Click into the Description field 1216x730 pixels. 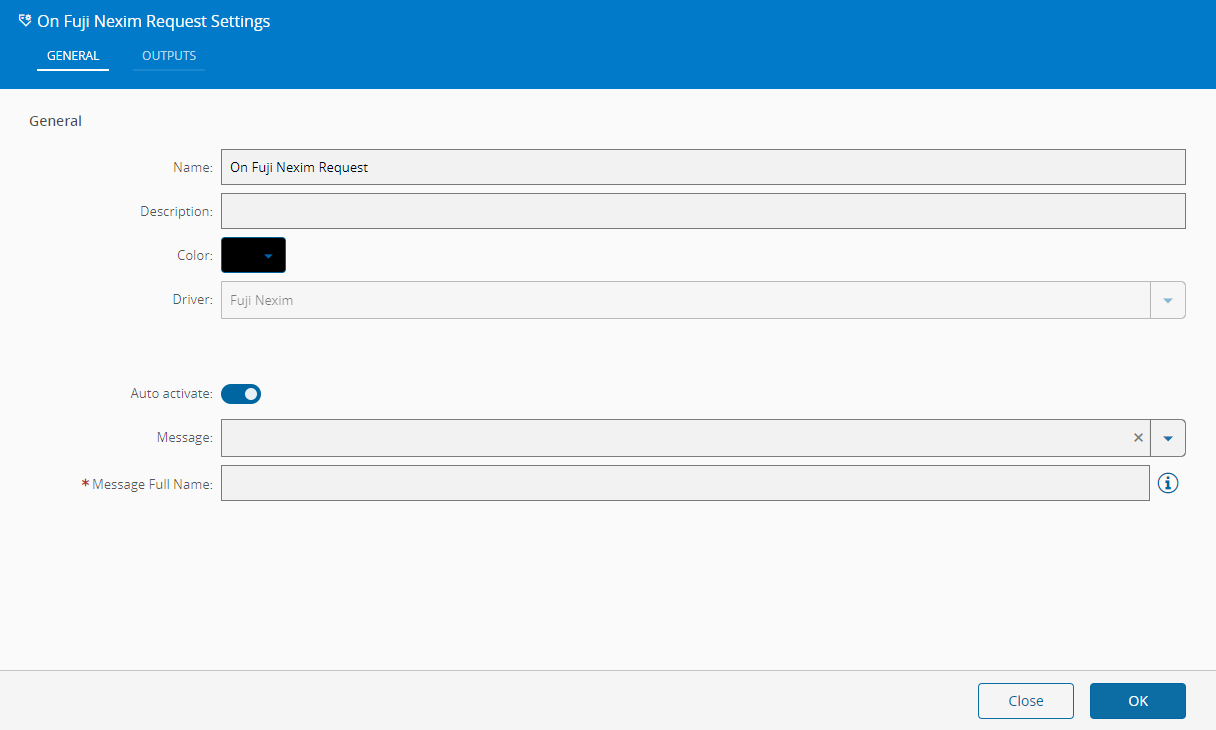coord(703,211)
